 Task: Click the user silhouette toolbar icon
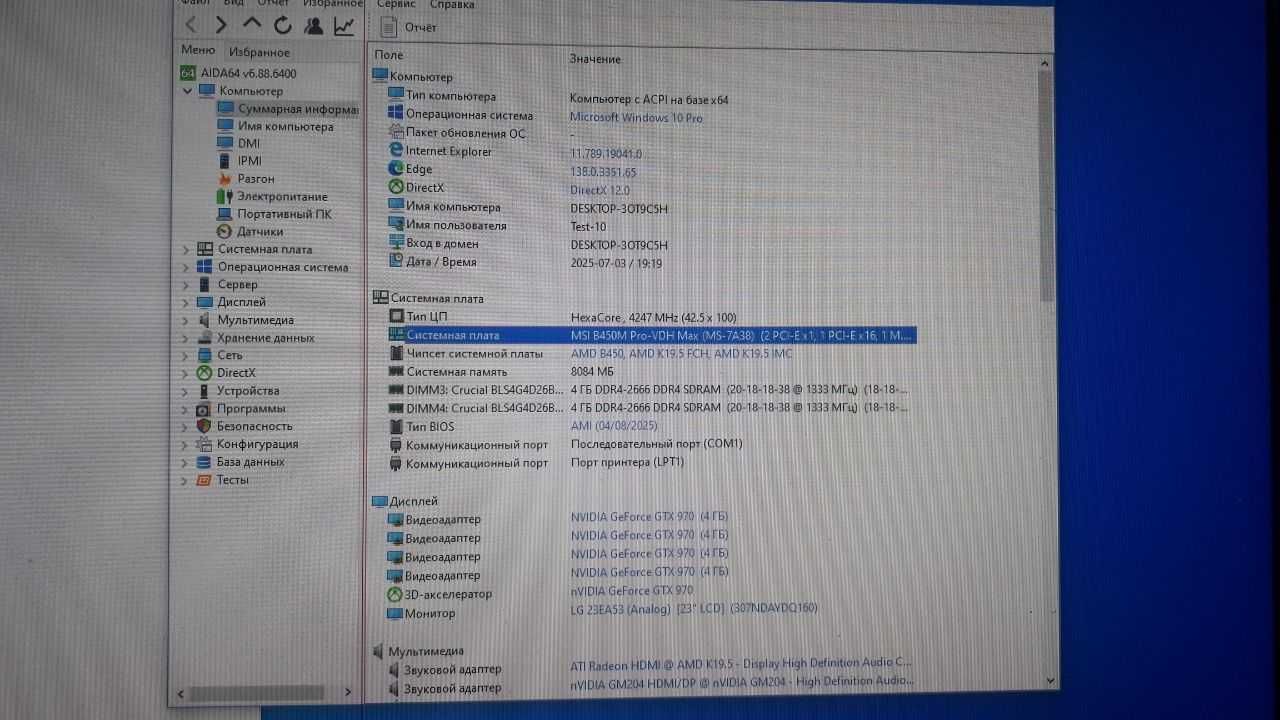[313, 26]
